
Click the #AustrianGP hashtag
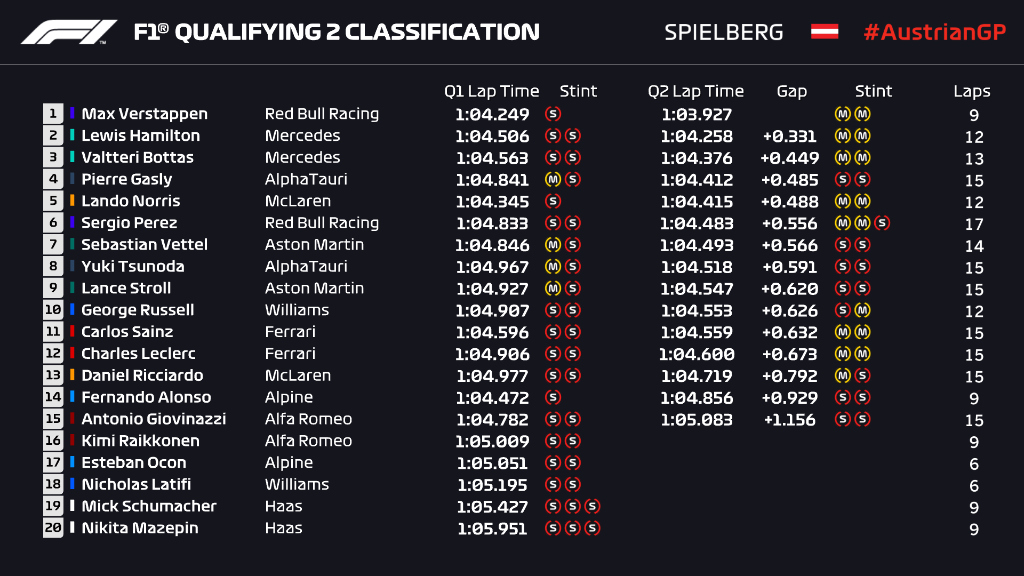tap(934, 32)
